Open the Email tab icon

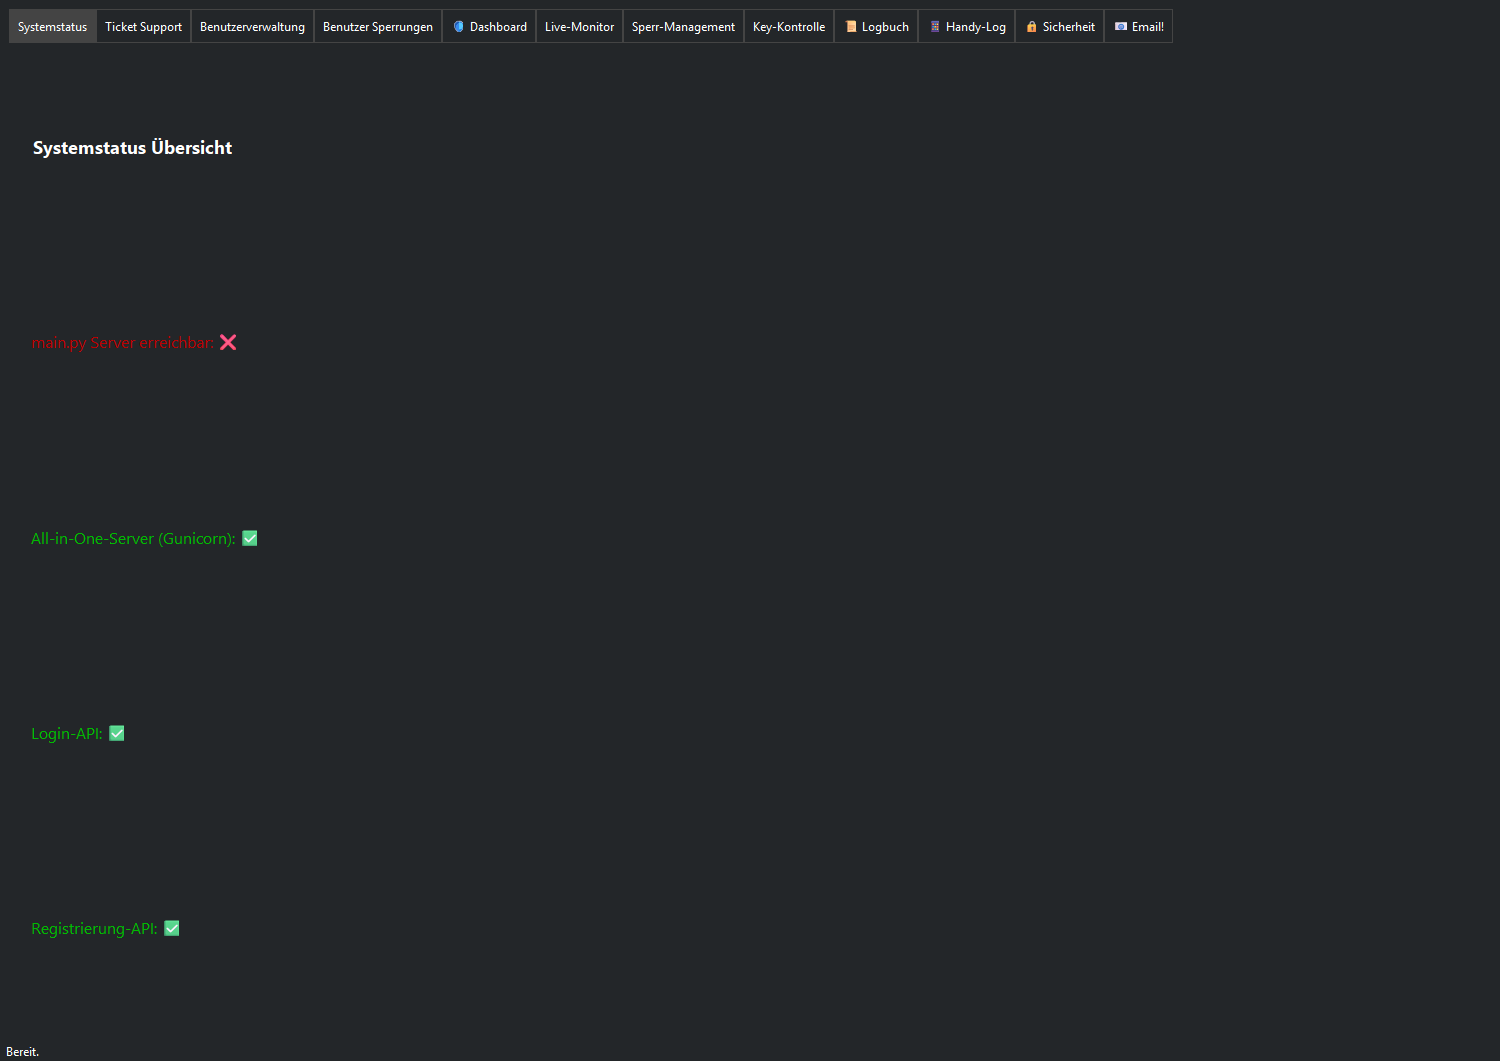coord(1122,26)
